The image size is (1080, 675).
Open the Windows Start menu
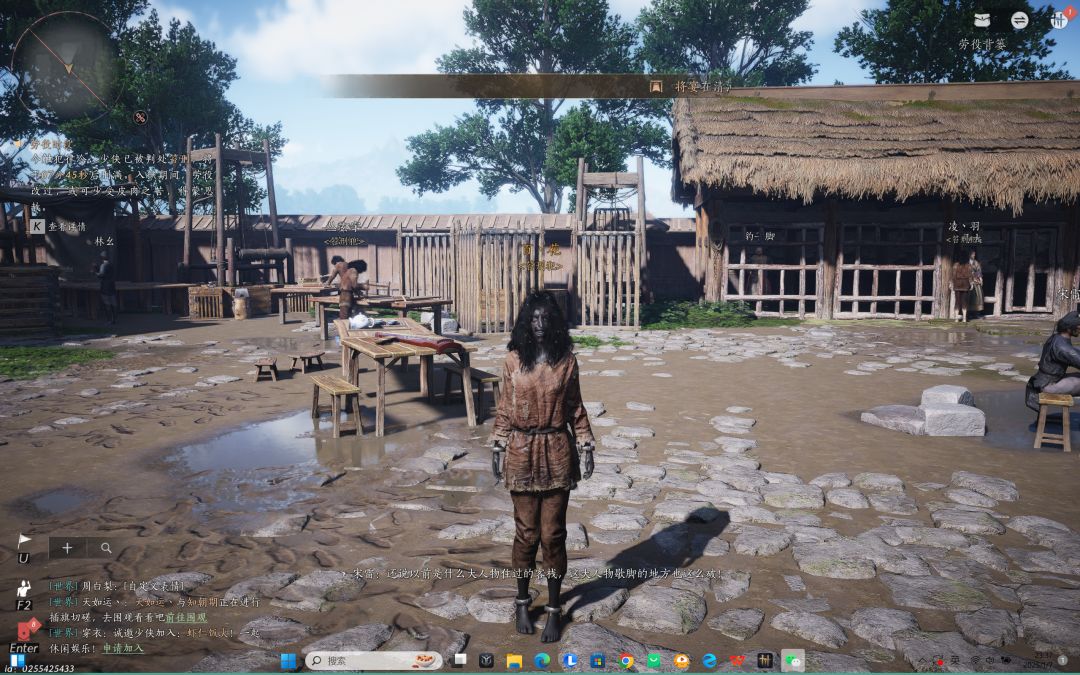pos(288,661)
